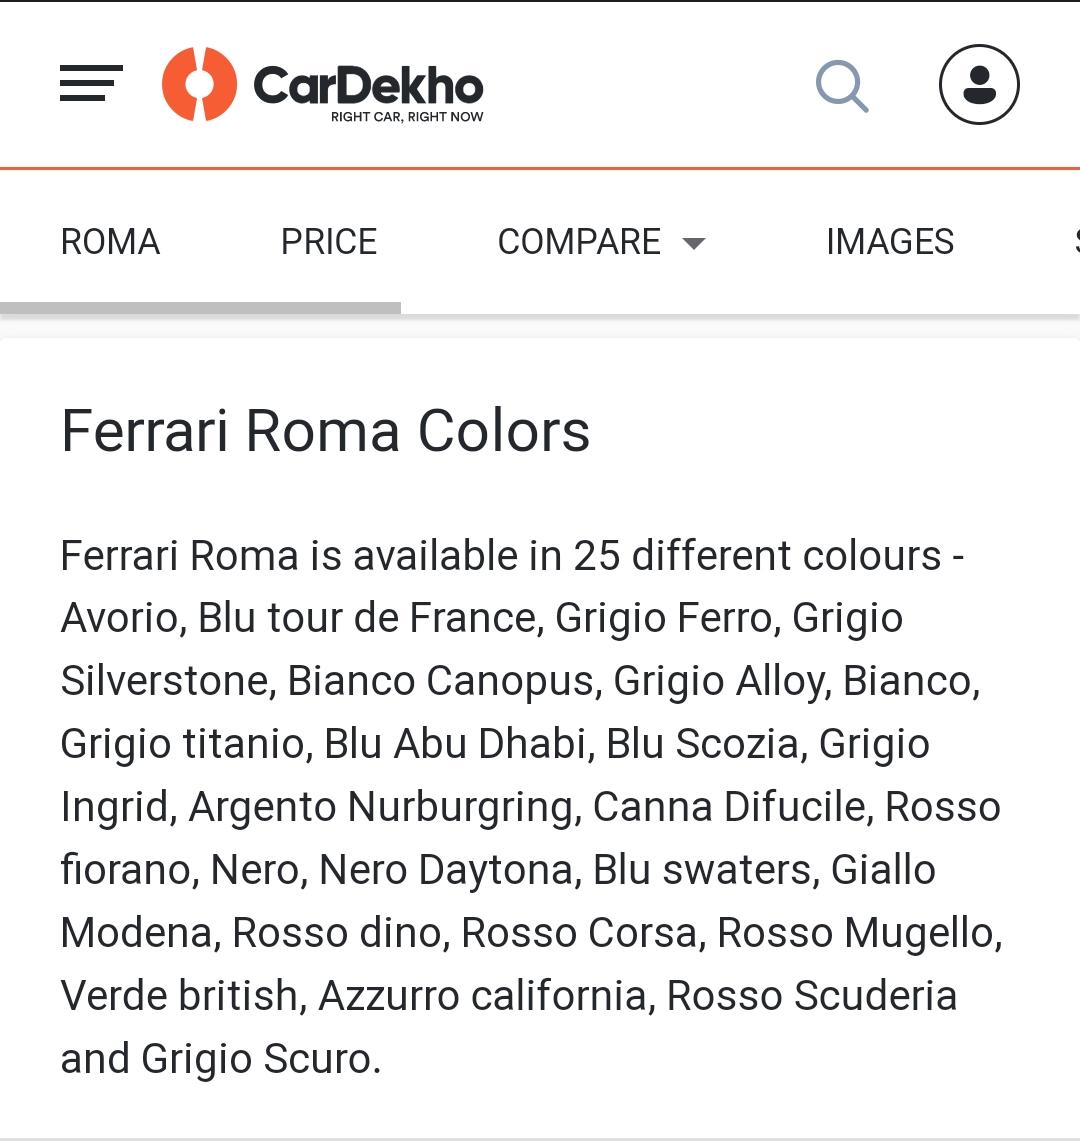The height and width of the screenshot is (1144, 1080).
Task: Click the 'Right Car, Right Now' tagline
Action: 407,117
